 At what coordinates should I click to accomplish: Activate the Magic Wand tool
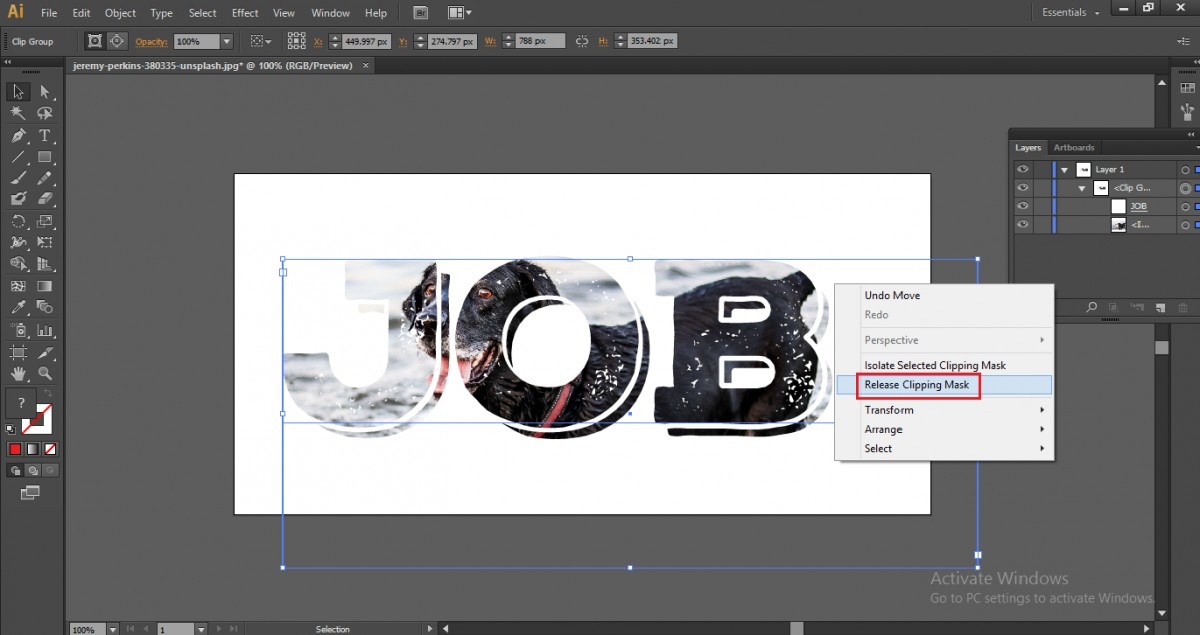coord(17,113)
